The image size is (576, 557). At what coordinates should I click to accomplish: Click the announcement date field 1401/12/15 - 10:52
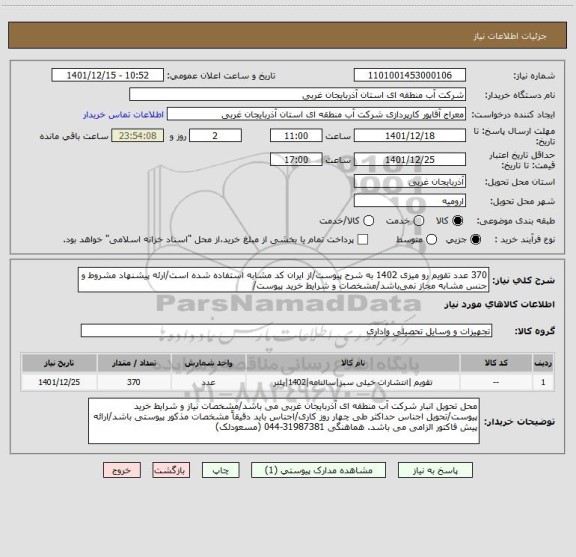pyautogui.click(x=108, y=75)
